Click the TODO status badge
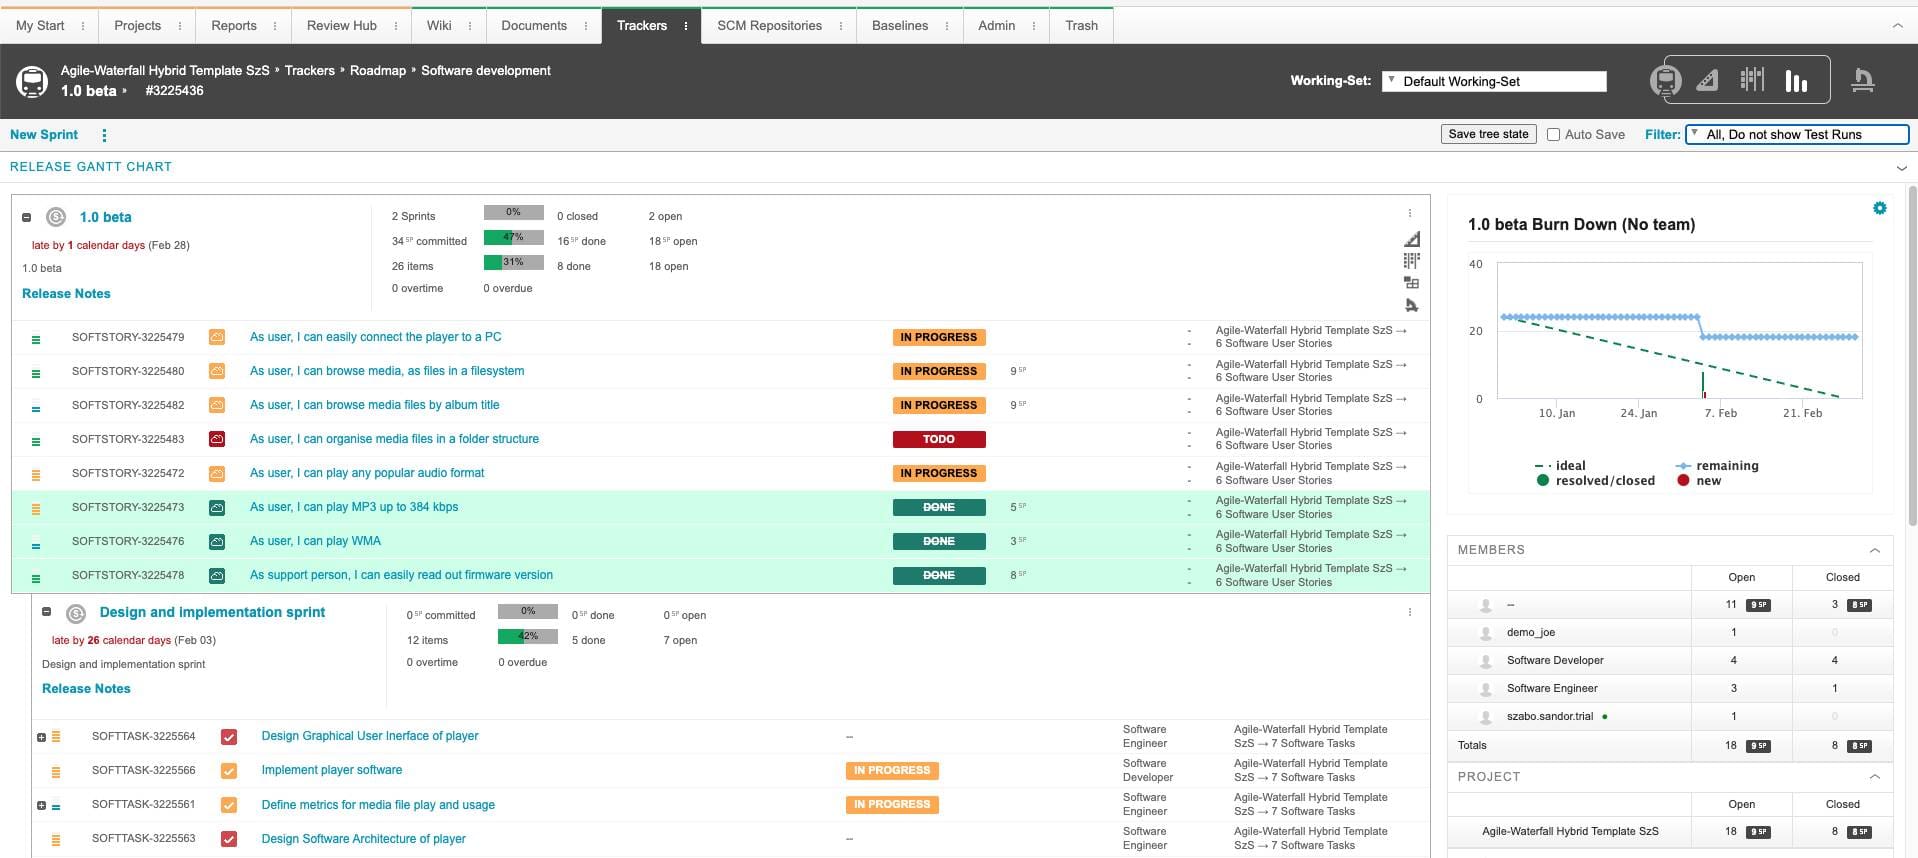Image resolution: width=1918 pixels, height=858 pixels. pyautogui.click(x=939, y=439)
